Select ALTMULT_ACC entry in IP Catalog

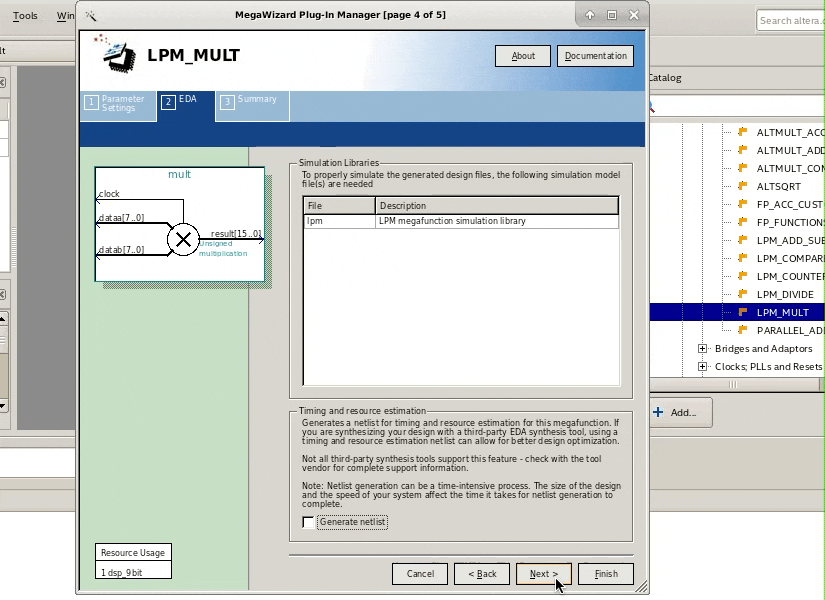point(790,133)
